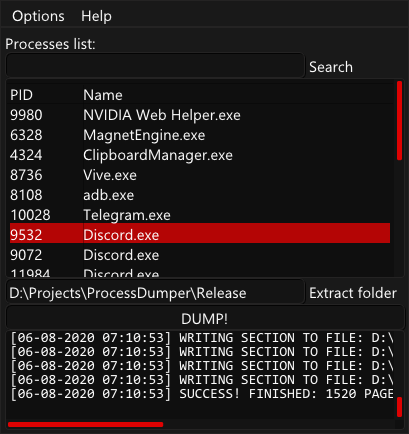Click the extract folder path field
Viewport: 409px width, 434px height.
tap(155, 293)
